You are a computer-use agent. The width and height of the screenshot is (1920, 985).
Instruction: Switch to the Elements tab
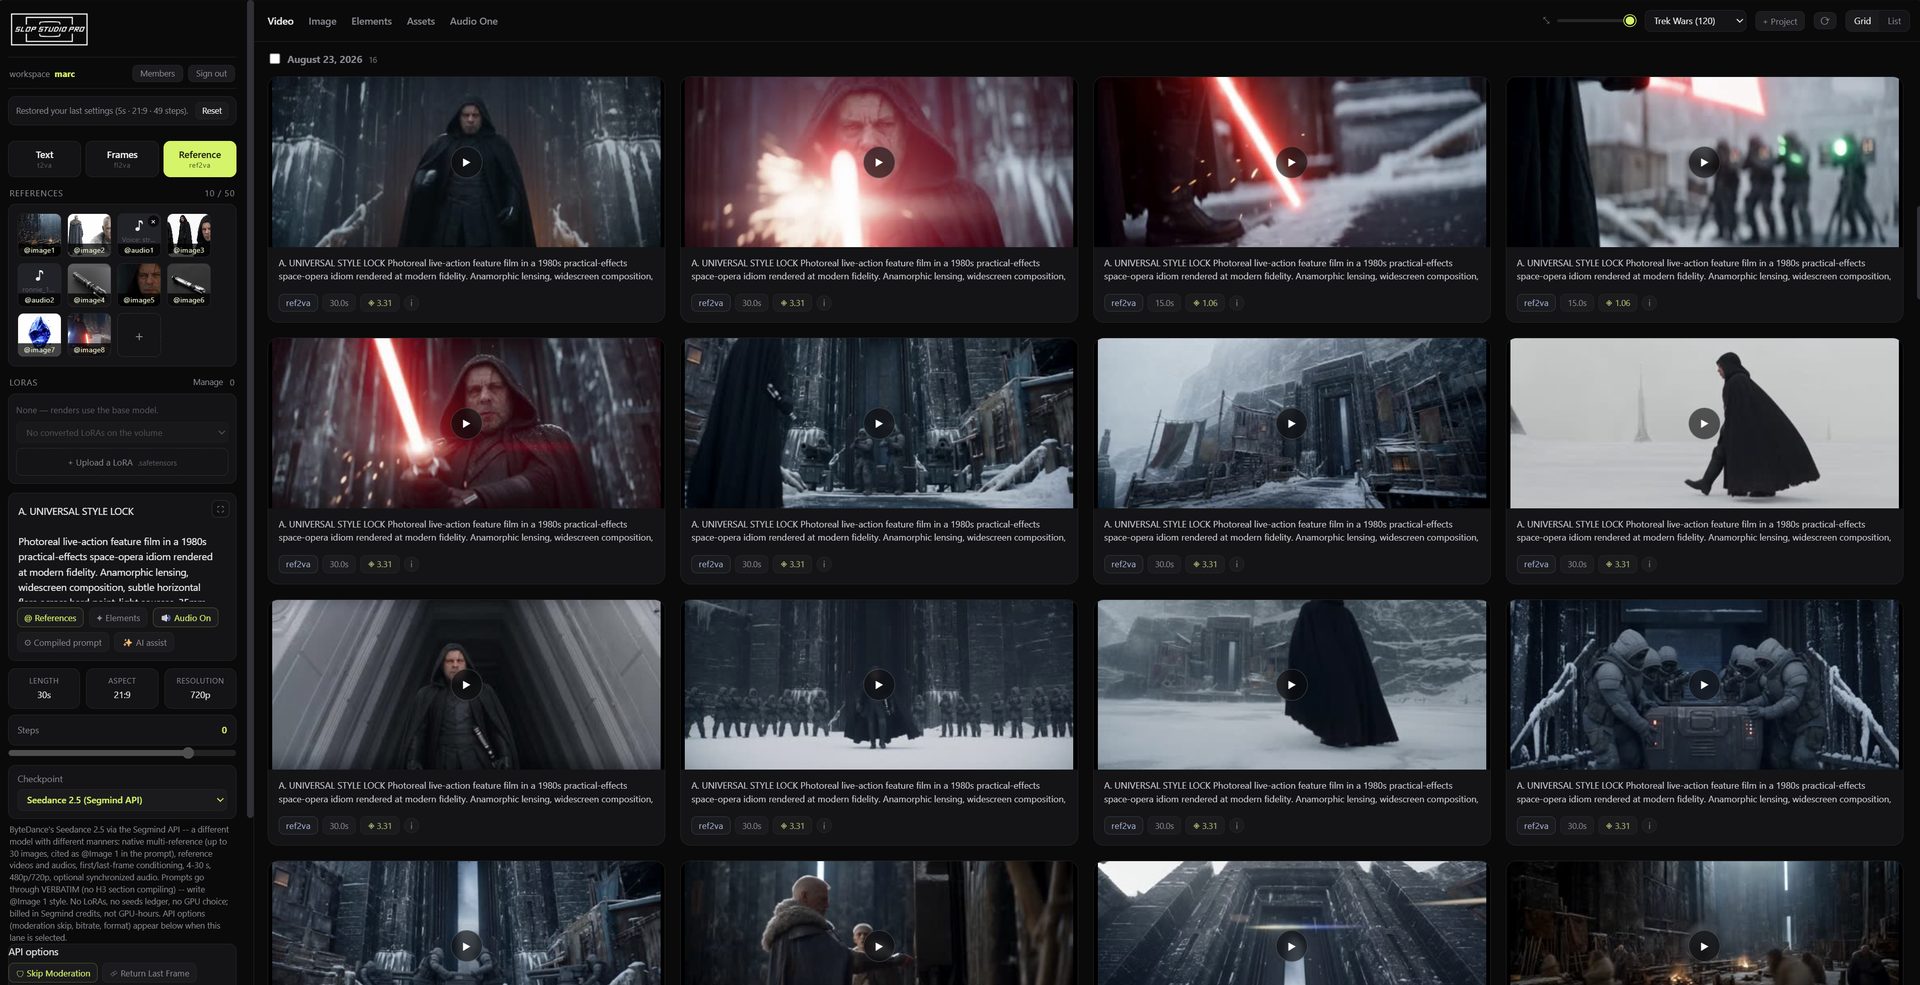[x=371, y=21]
